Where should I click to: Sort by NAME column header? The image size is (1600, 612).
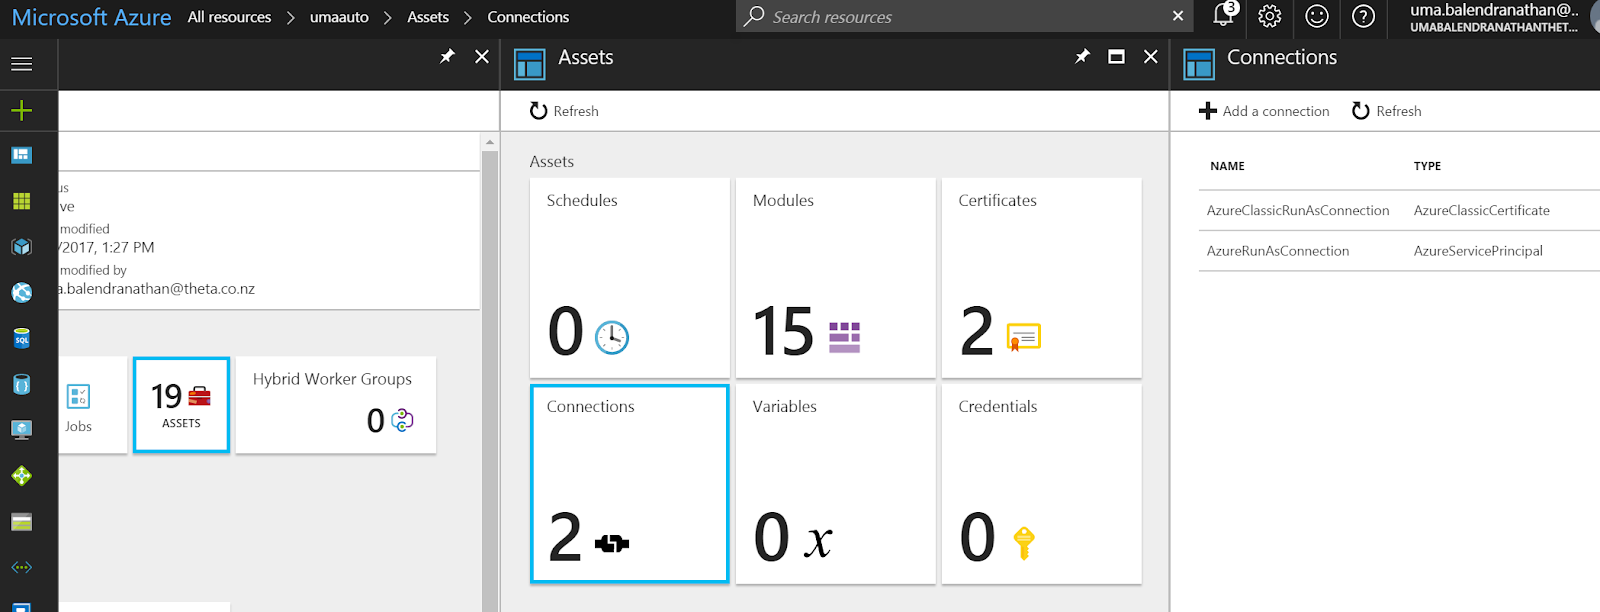[x=1227, y=166]
